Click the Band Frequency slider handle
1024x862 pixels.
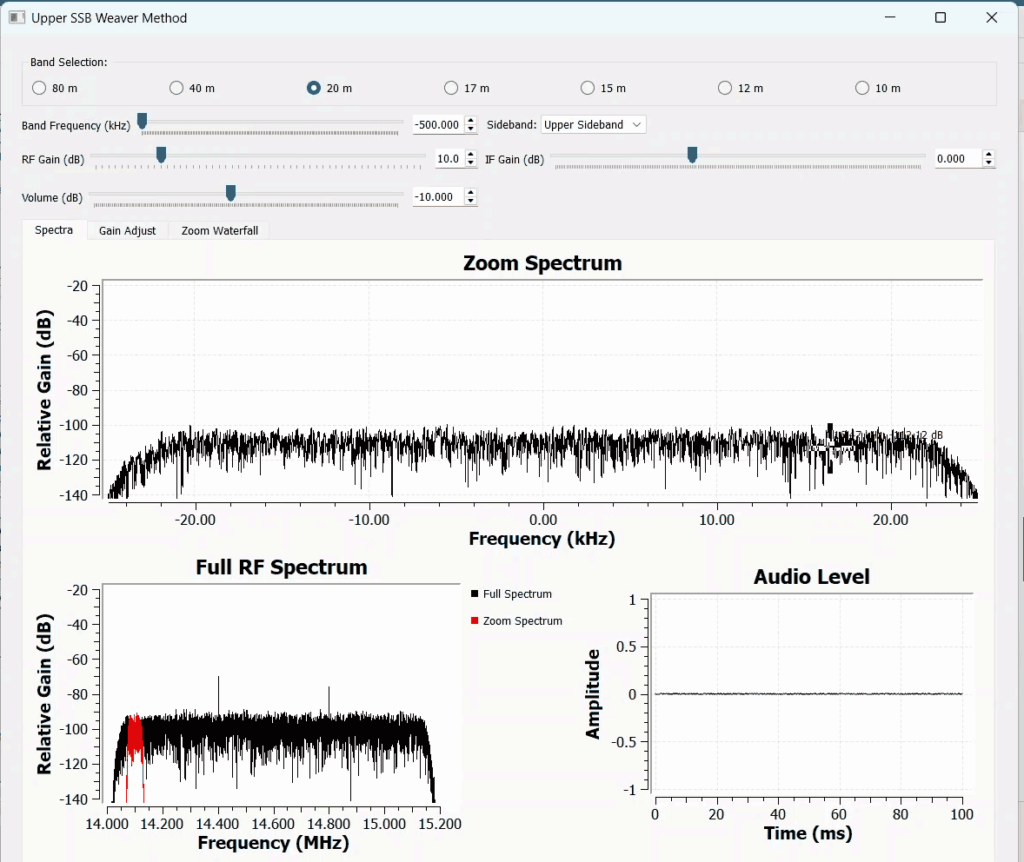tap(141, 121)
